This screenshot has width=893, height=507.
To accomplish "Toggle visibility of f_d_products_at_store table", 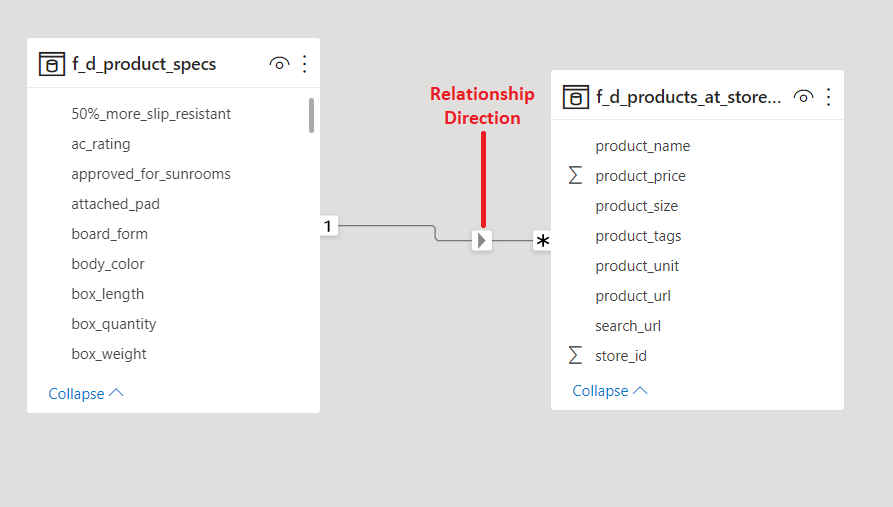I will coord(803,97).
